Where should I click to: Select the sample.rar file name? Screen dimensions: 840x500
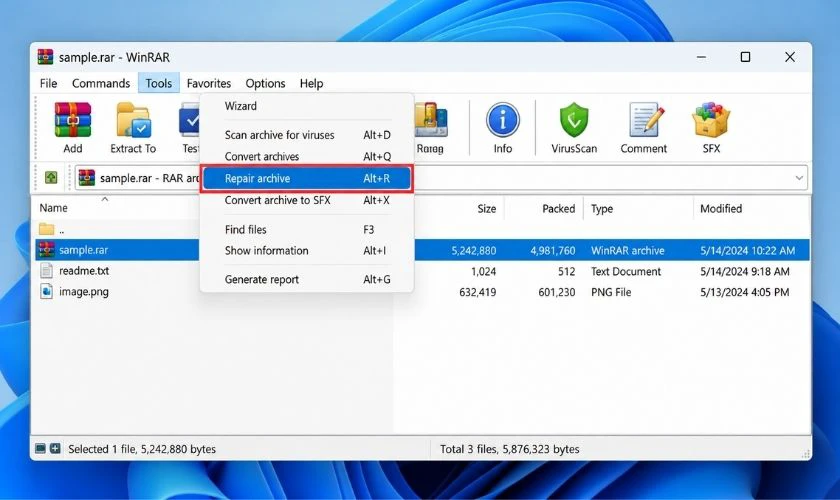84,250
